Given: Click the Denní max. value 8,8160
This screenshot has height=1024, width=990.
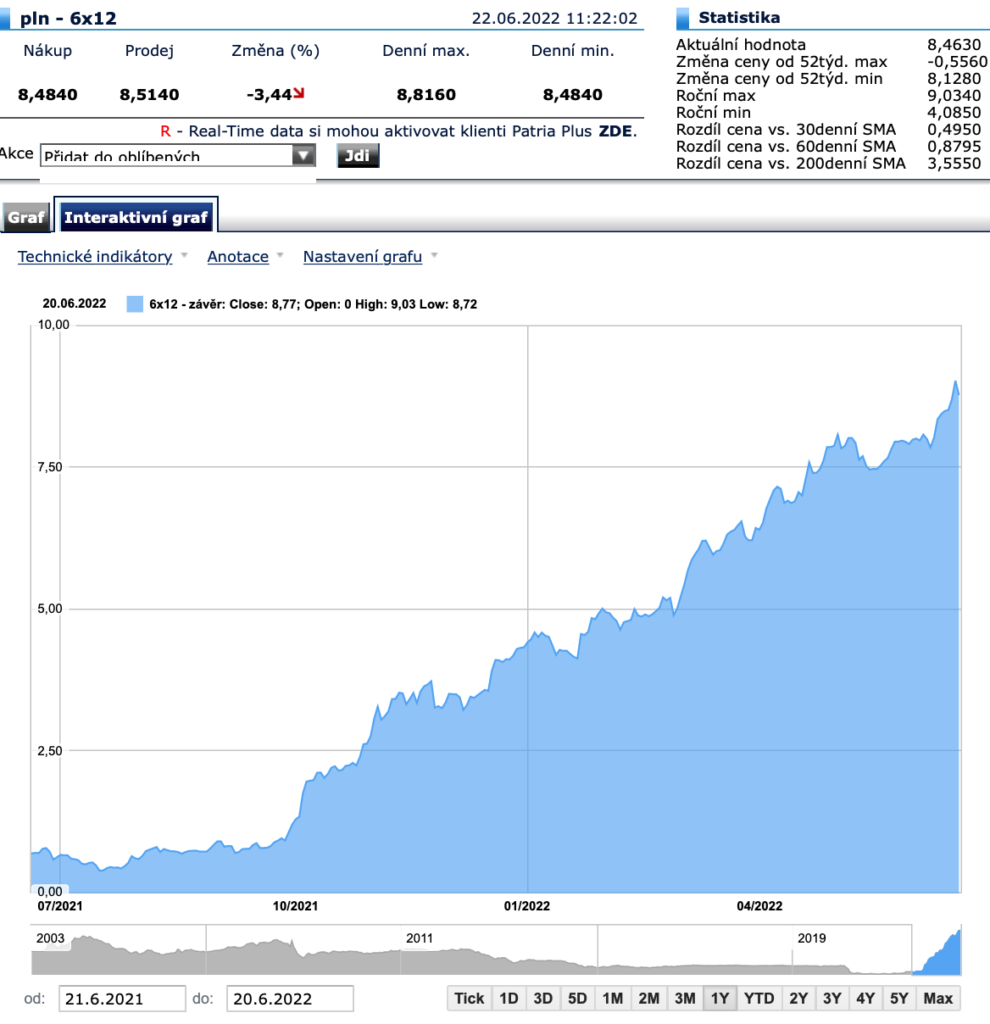Looking at the screenshot, I should (x=426, y=95).
